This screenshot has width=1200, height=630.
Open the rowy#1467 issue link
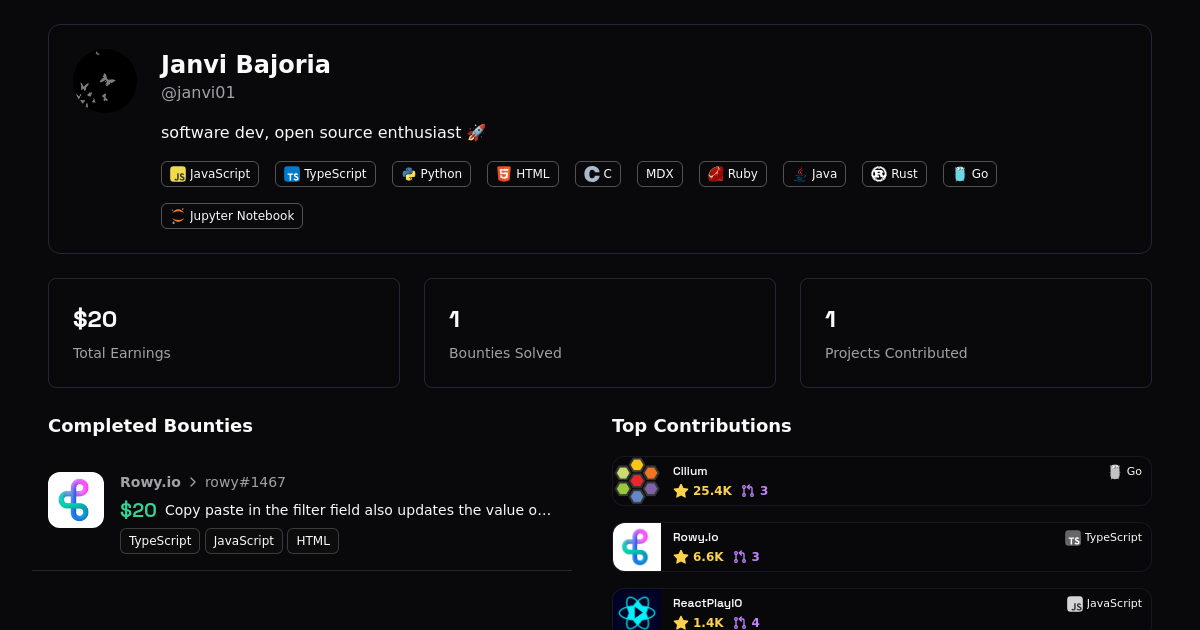pyautogui.click(x=245, y=482)
